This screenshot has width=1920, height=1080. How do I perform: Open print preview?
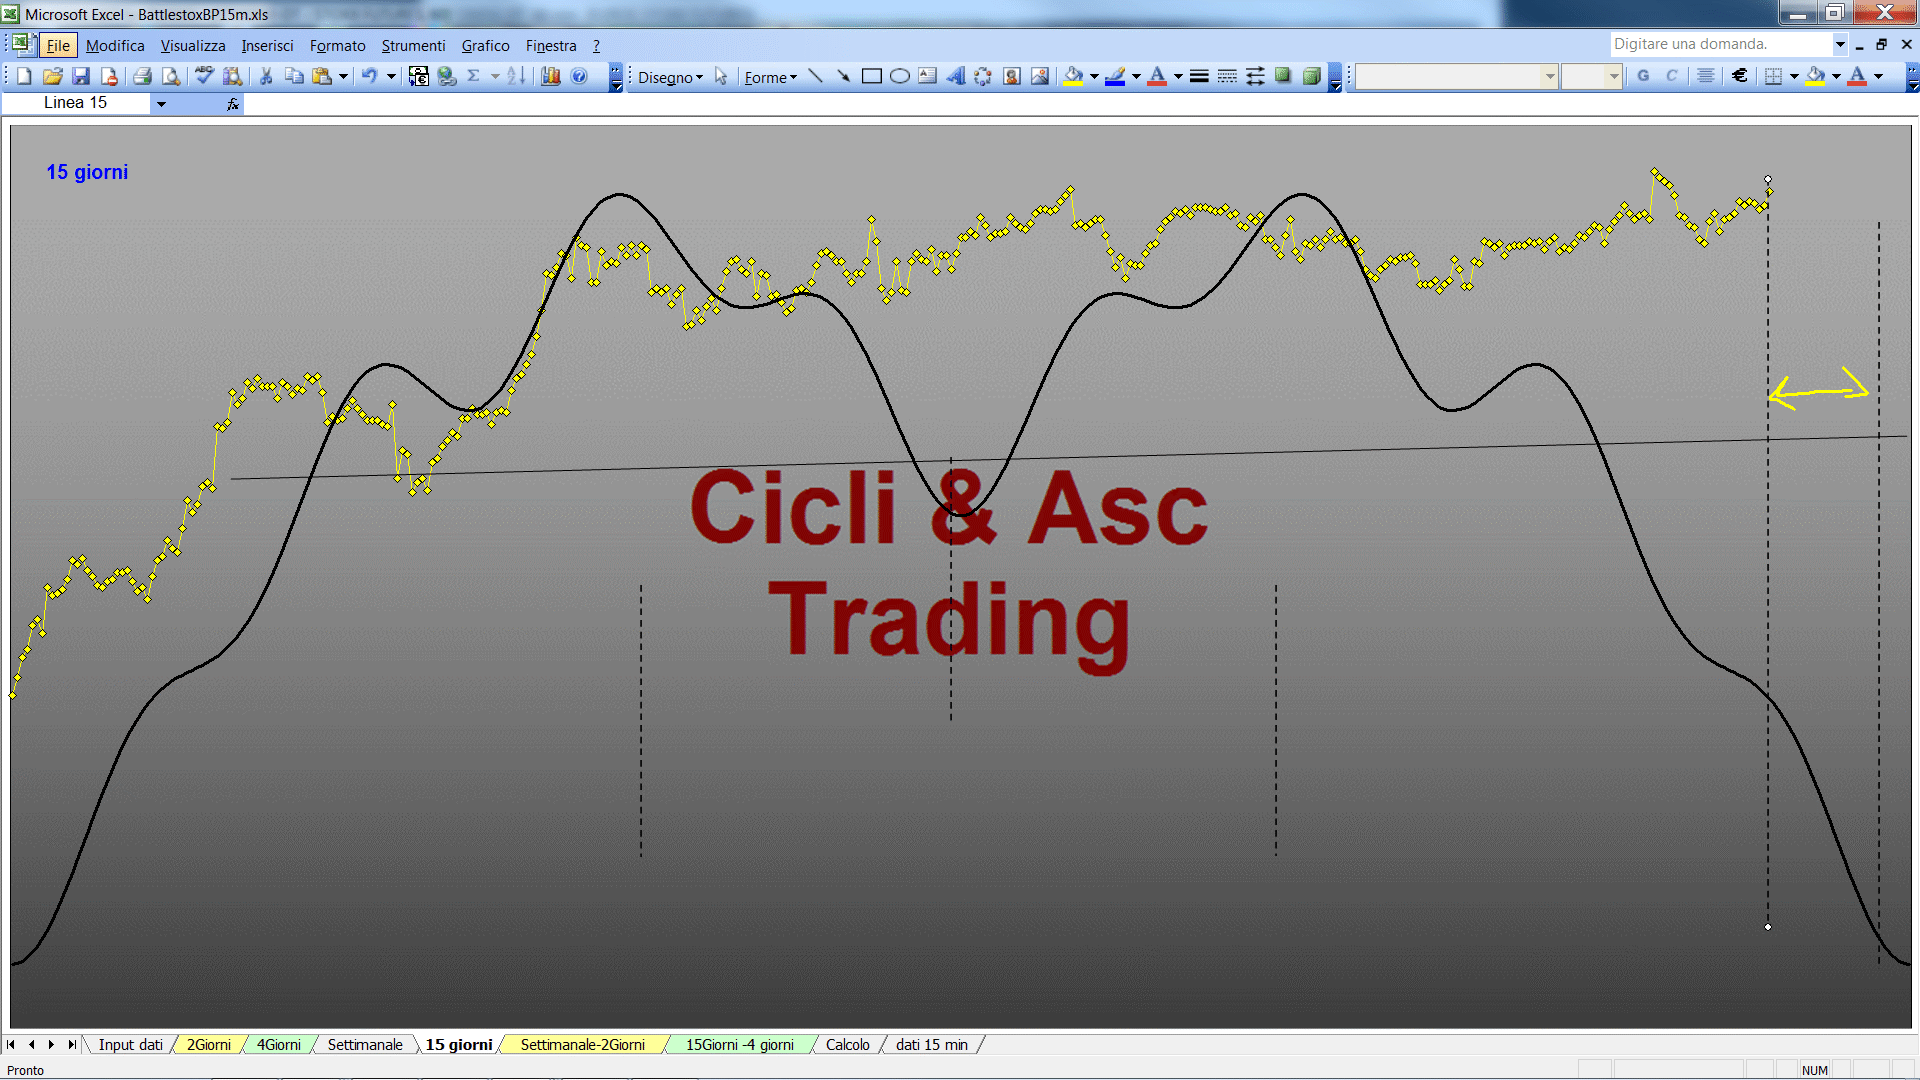(x=171, y=76)
